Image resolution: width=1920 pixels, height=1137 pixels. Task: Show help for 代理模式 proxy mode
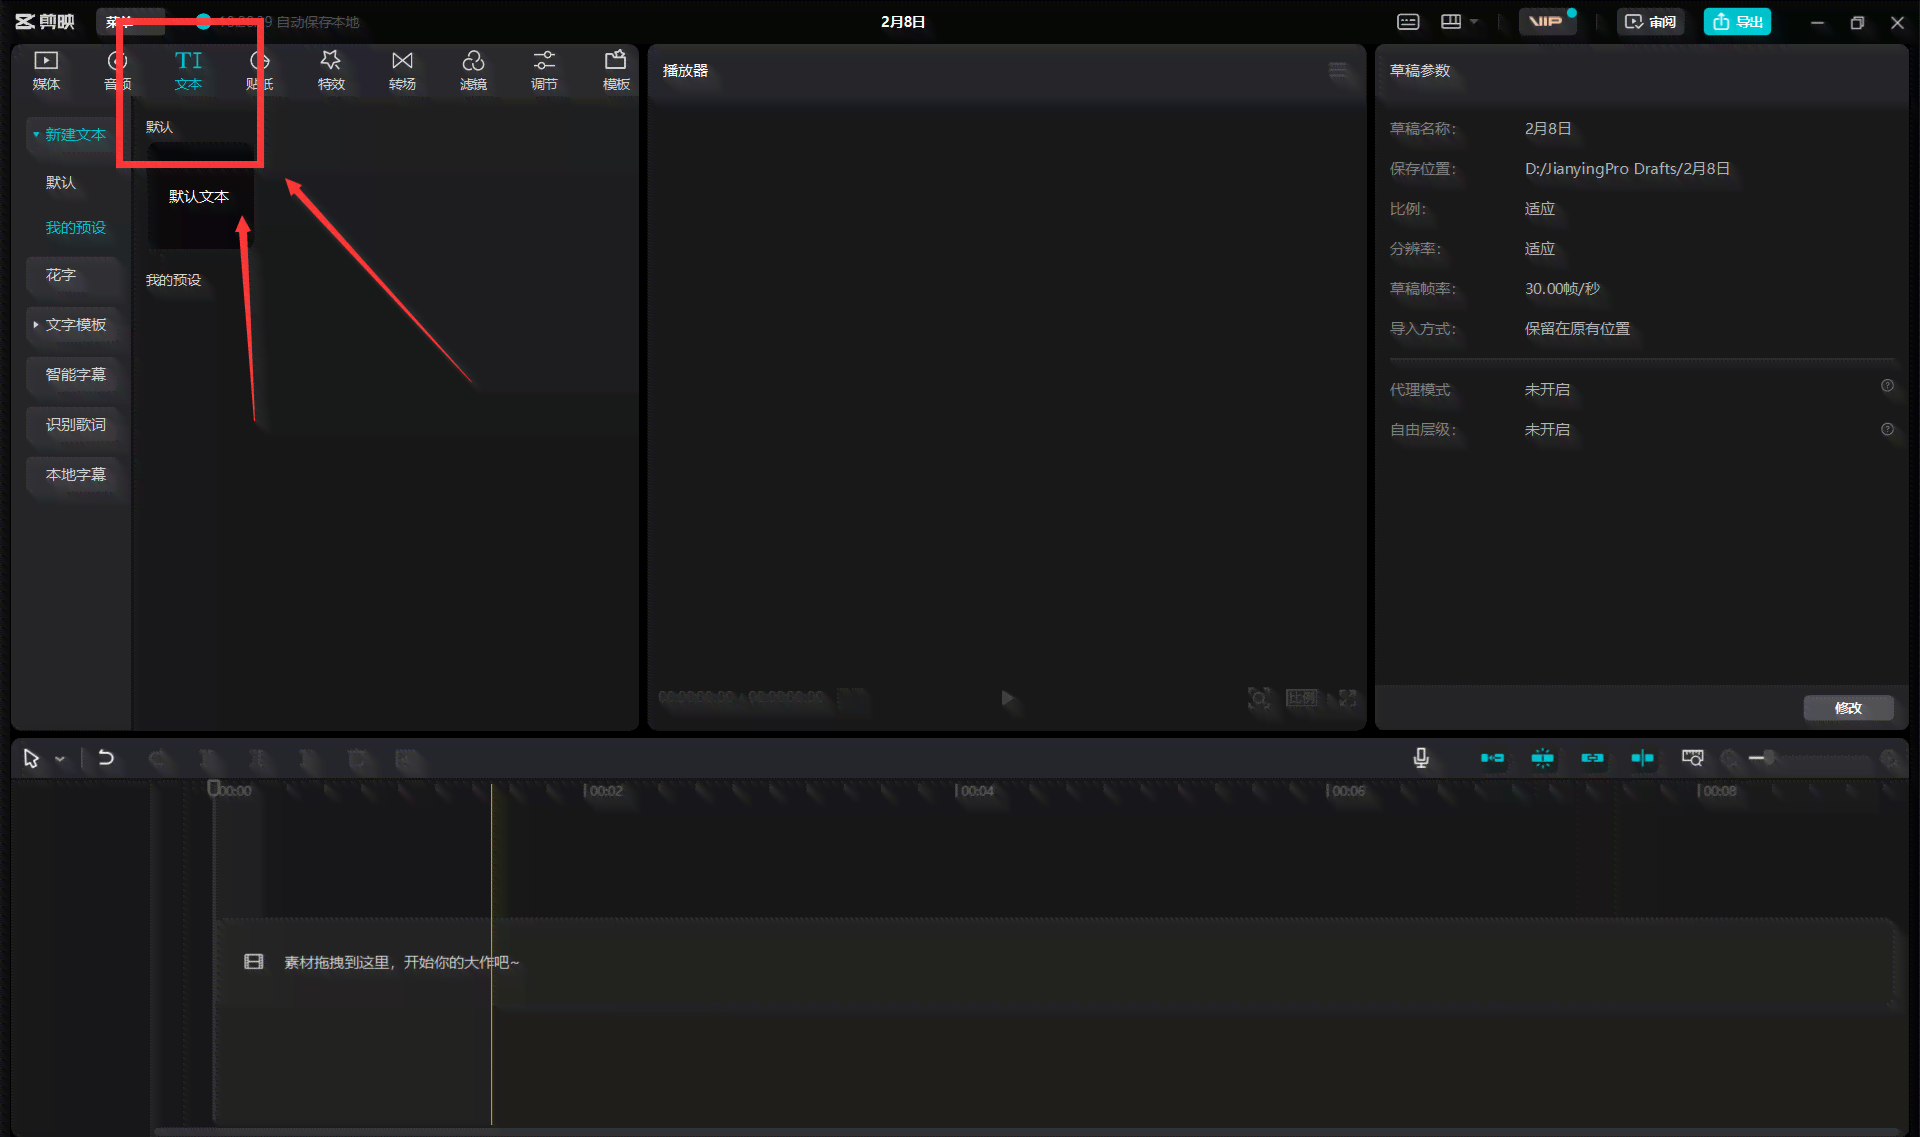tap(1887, 386)
